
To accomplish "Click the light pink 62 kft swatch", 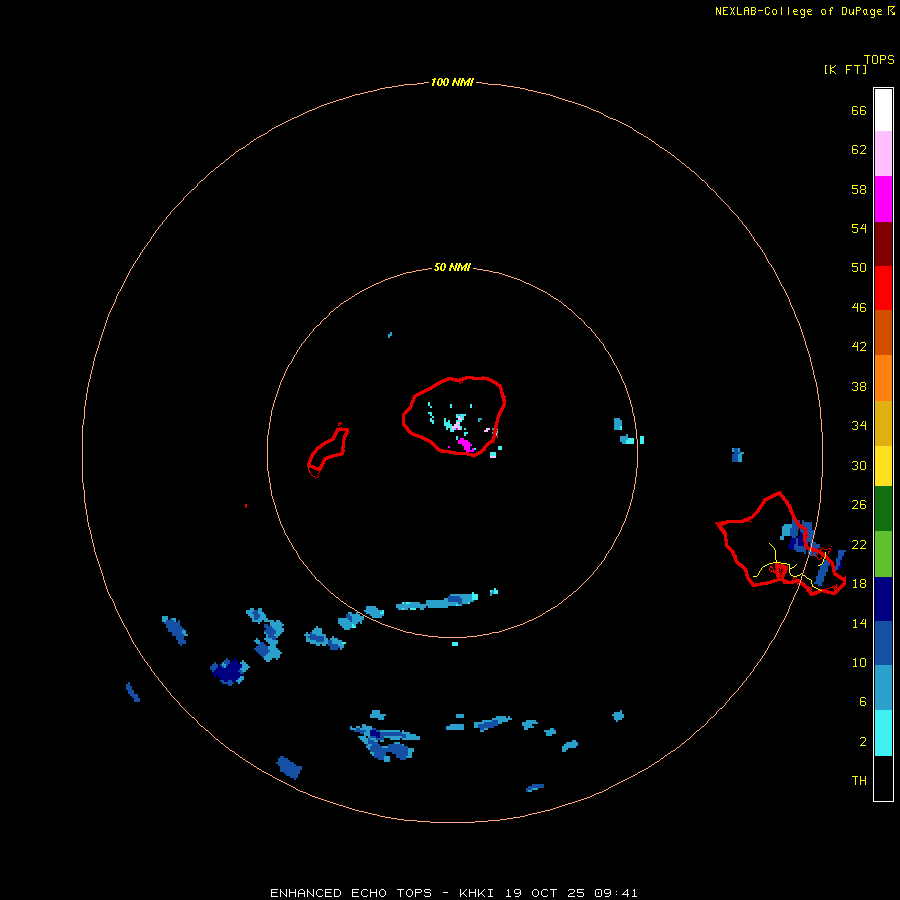I will click(883, 153).
